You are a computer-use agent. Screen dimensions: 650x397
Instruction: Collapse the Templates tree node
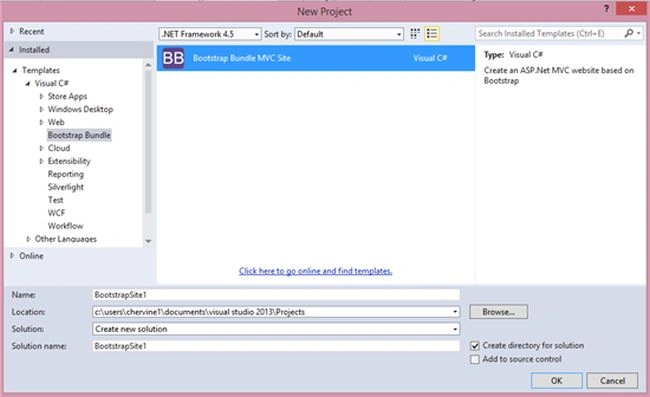[x=15, y=70]
